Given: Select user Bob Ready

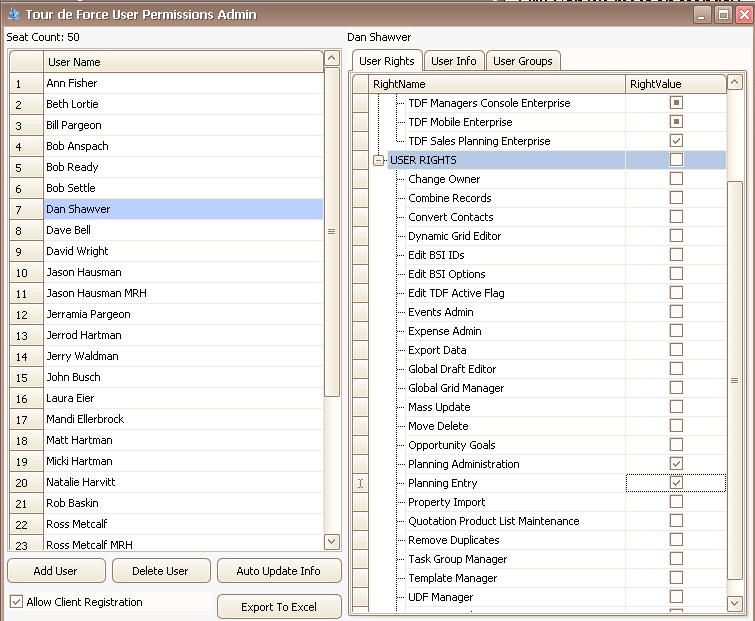Looking at the screenshot, I should click(183, 167).
